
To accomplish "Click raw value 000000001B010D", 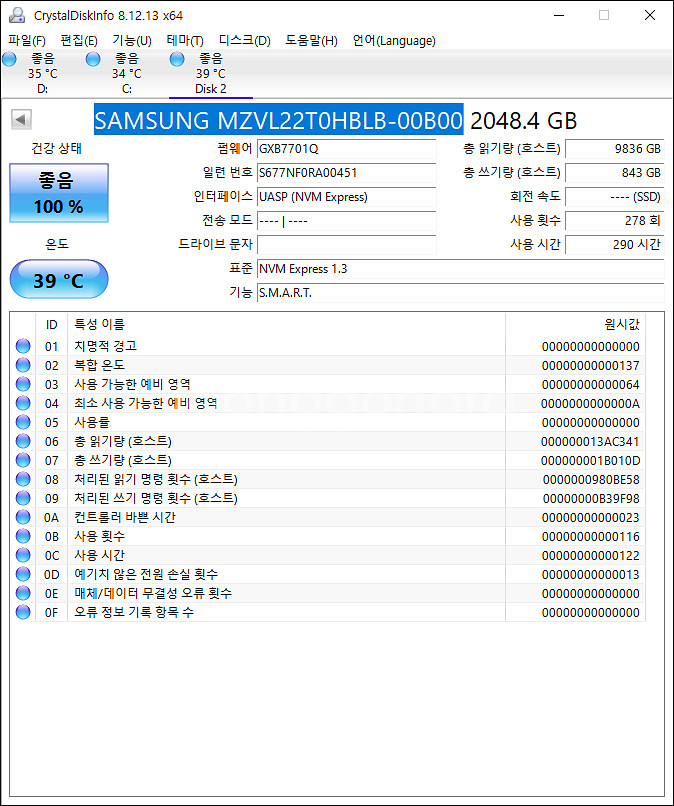I will [590, 461].
